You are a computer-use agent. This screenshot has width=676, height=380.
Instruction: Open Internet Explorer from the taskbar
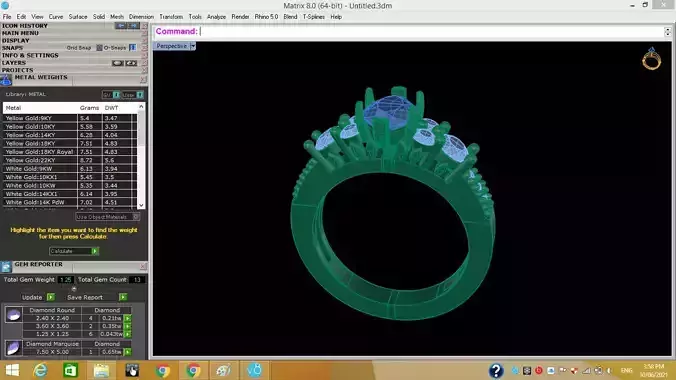click(41, 370)
